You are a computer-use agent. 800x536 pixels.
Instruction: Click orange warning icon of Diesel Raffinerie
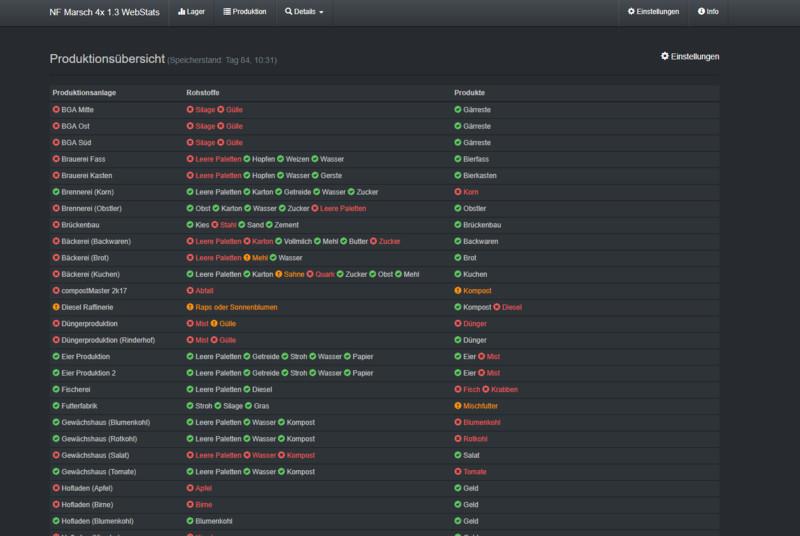coord(56,307)
